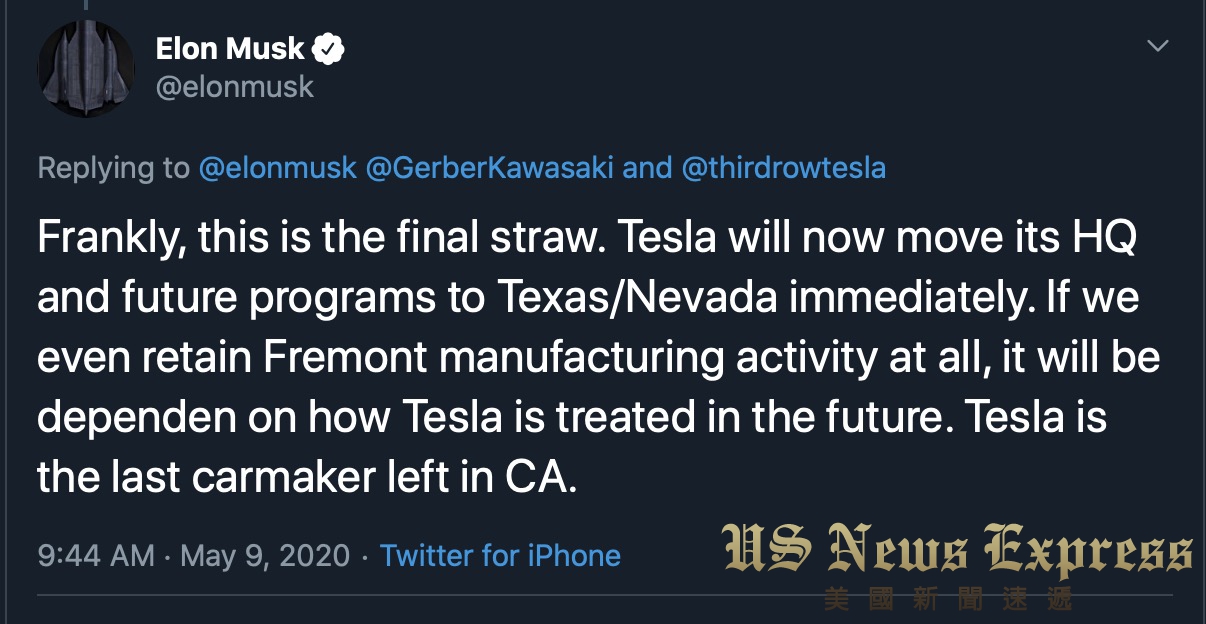1206x624 pixels.
Task: Open the @thirdrowtesla mentioned profile
Action: coord(783,167)
